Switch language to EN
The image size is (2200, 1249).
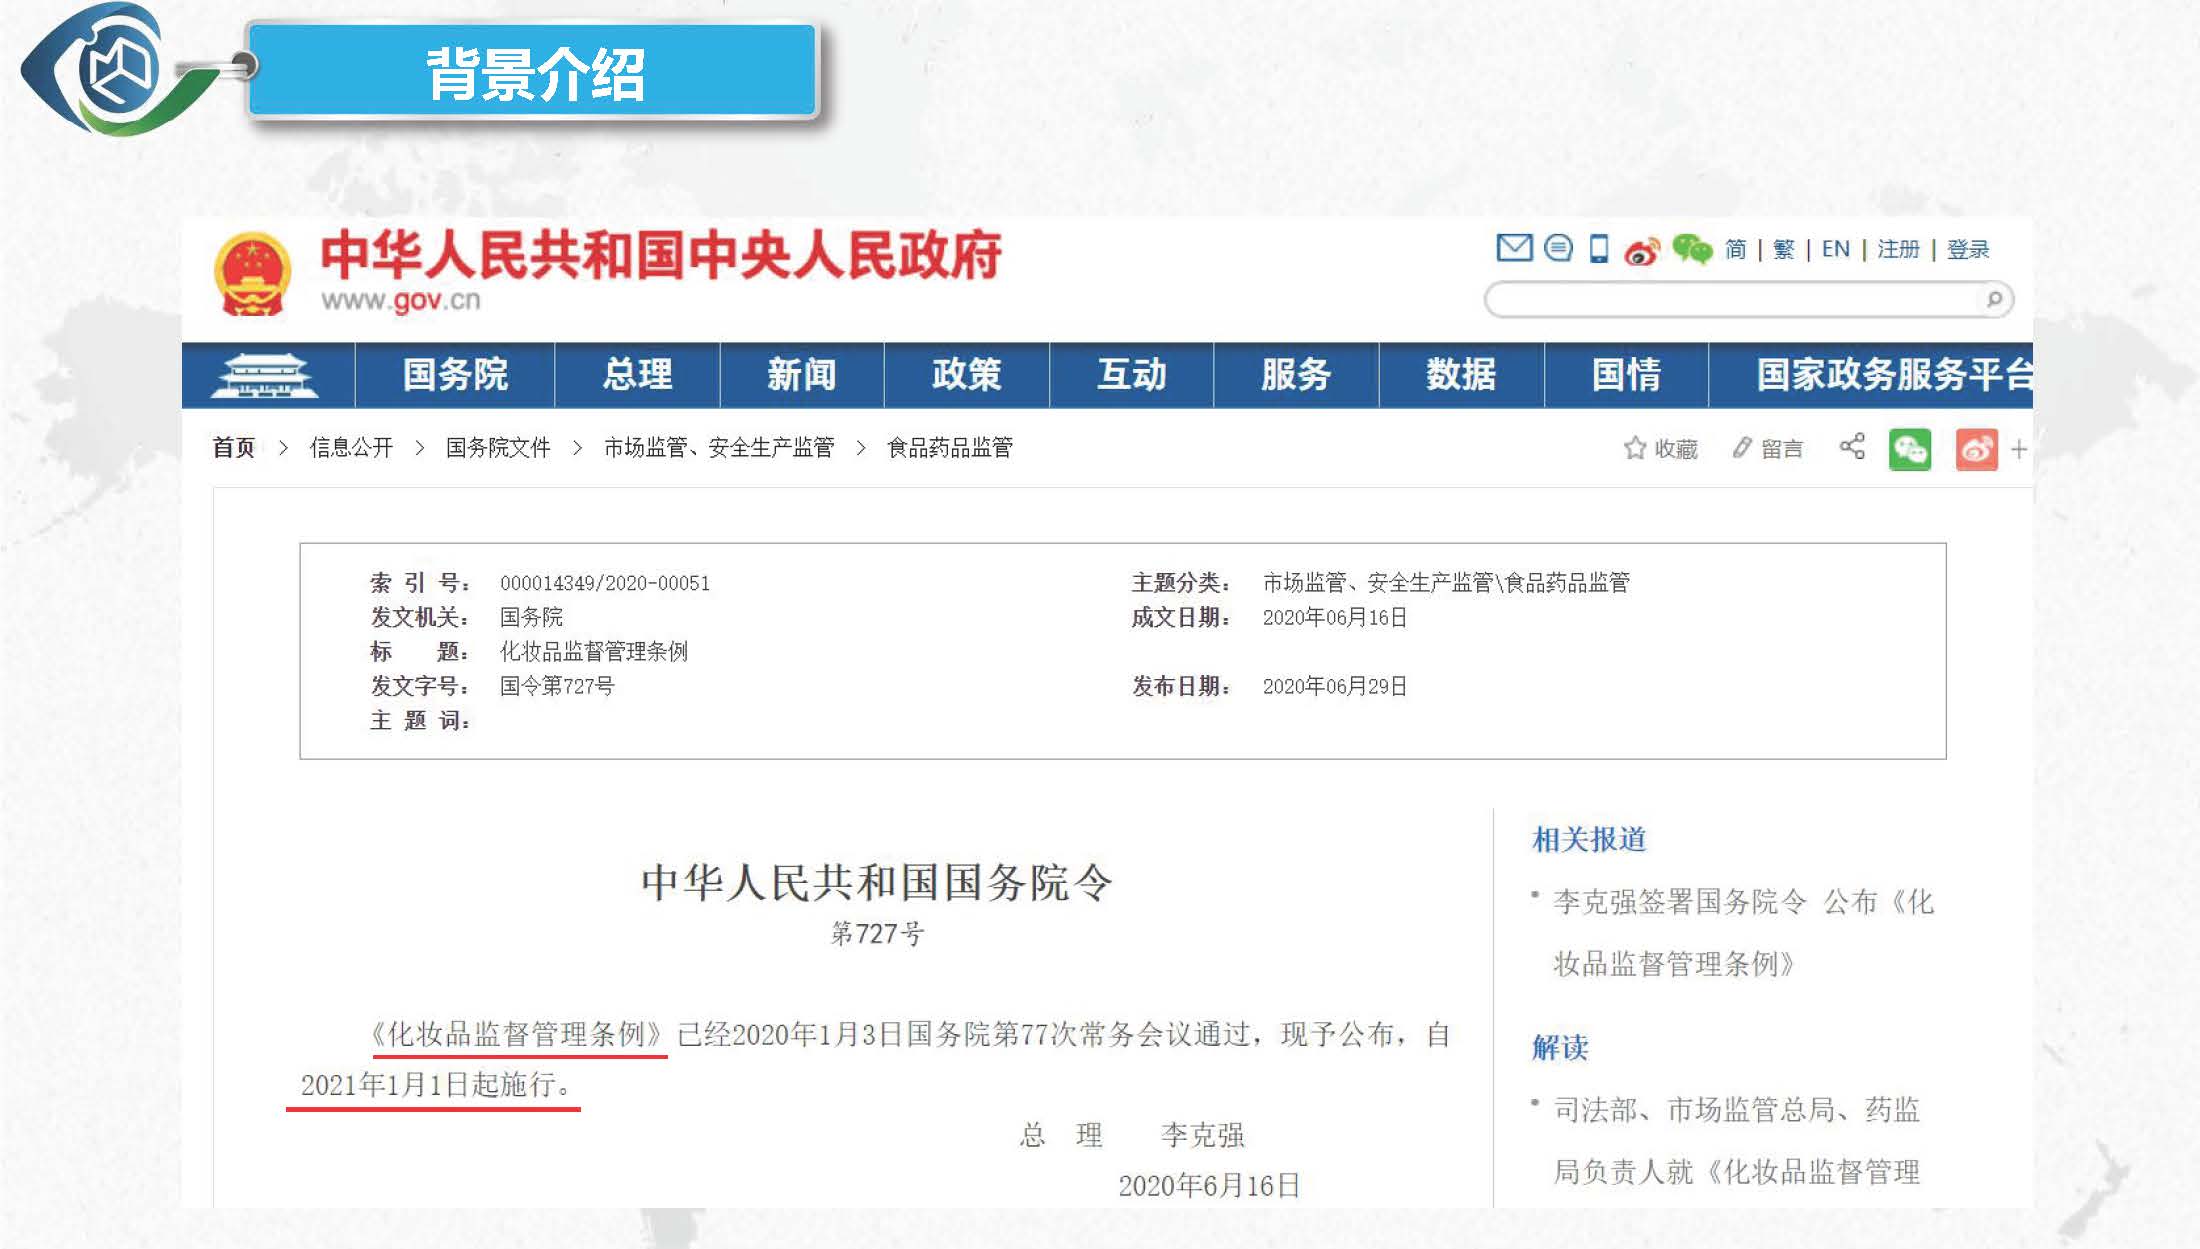(x=1835, y=249)
